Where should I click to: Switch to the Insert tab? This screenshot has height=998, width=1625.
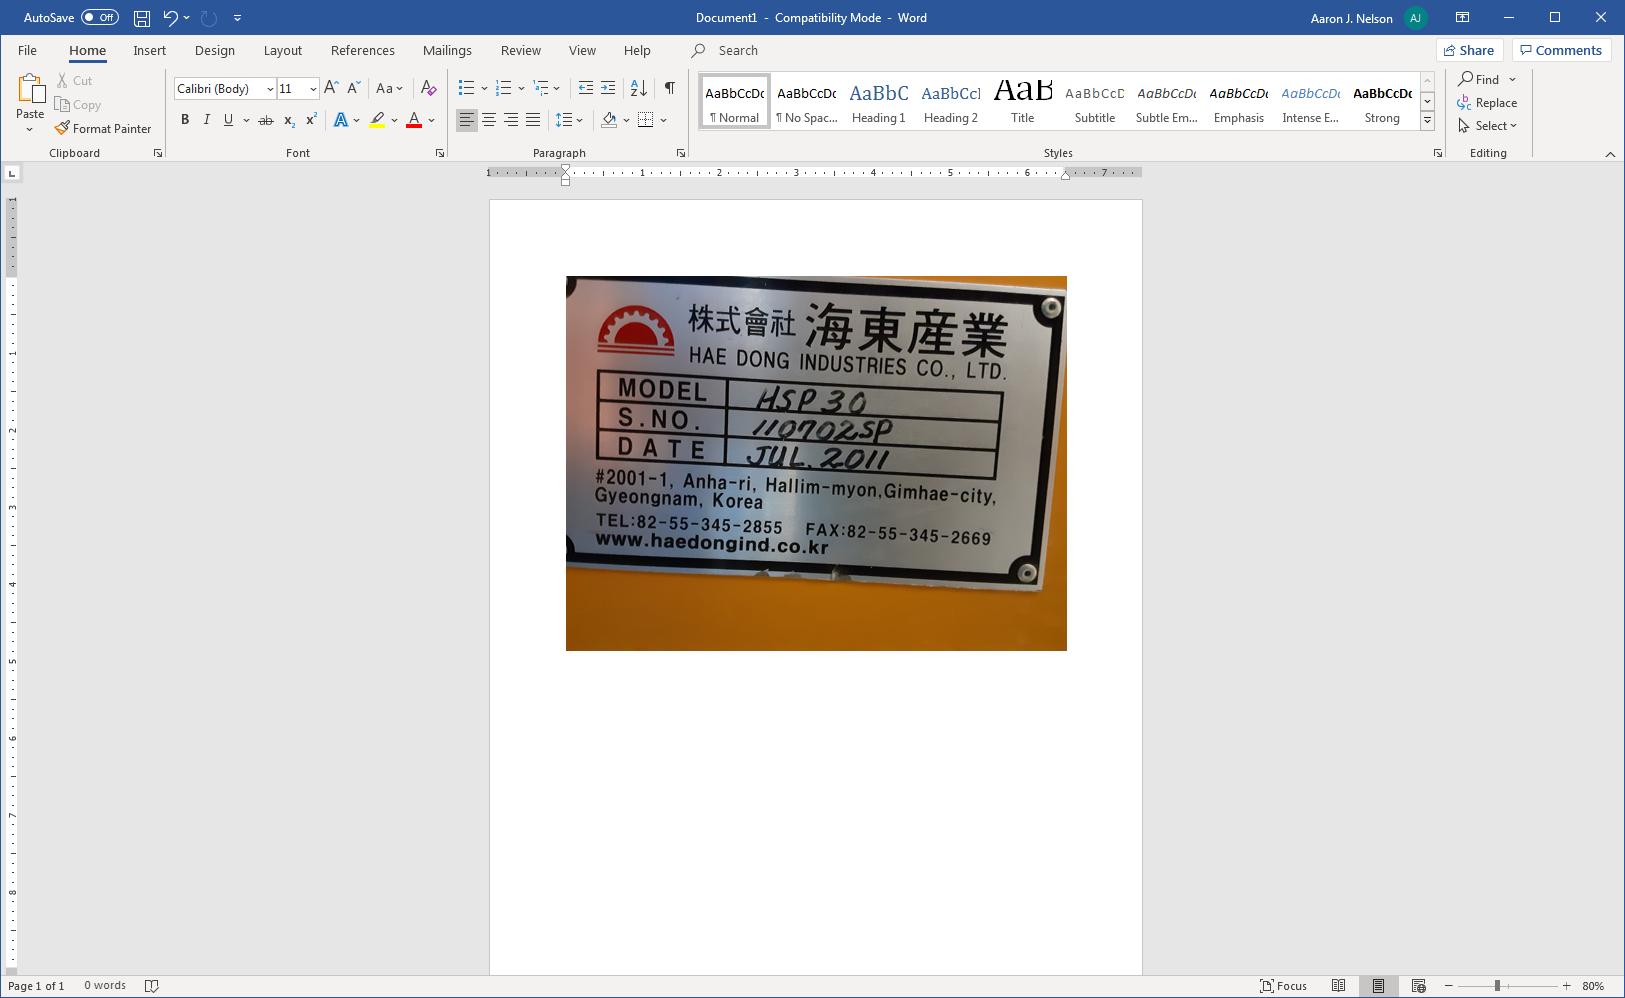click(x=150, y=50)
